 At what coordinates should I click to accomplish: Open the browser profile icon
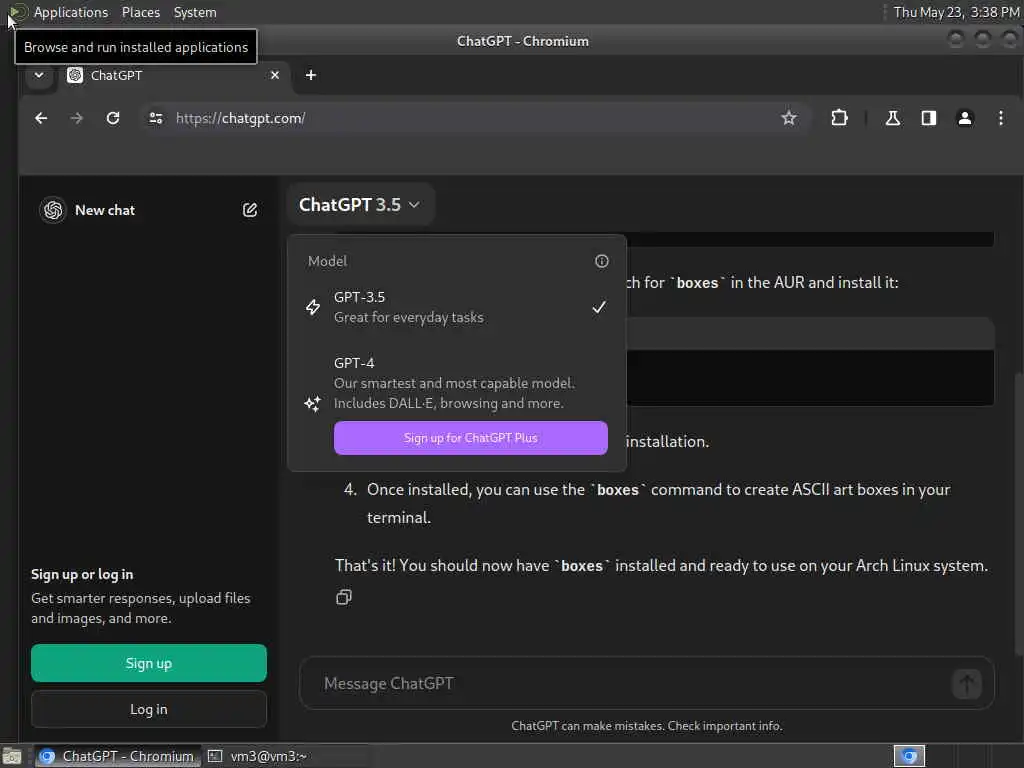tap(965, 118)
